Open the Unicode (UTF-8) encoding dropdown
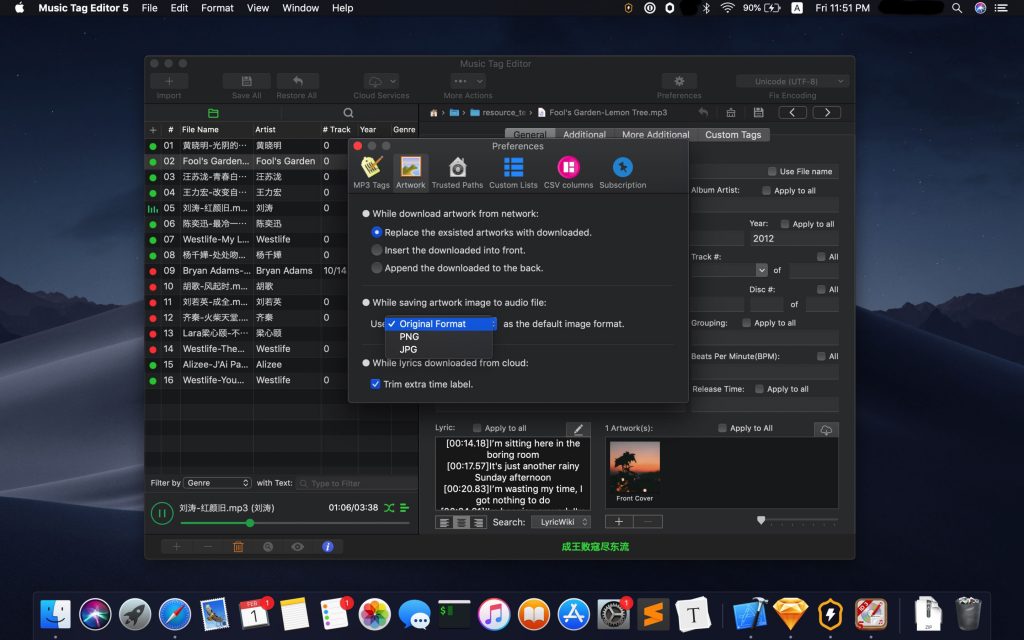Screen dimensions: 1024x640 [x=792, y=81]
